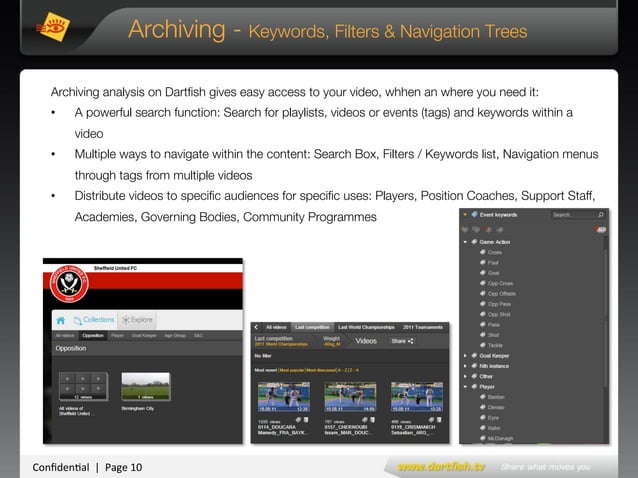Viewport: 638px width, 478px height.
Task: Toggle the red switch in keywords panel
Action: pos(600,230)
